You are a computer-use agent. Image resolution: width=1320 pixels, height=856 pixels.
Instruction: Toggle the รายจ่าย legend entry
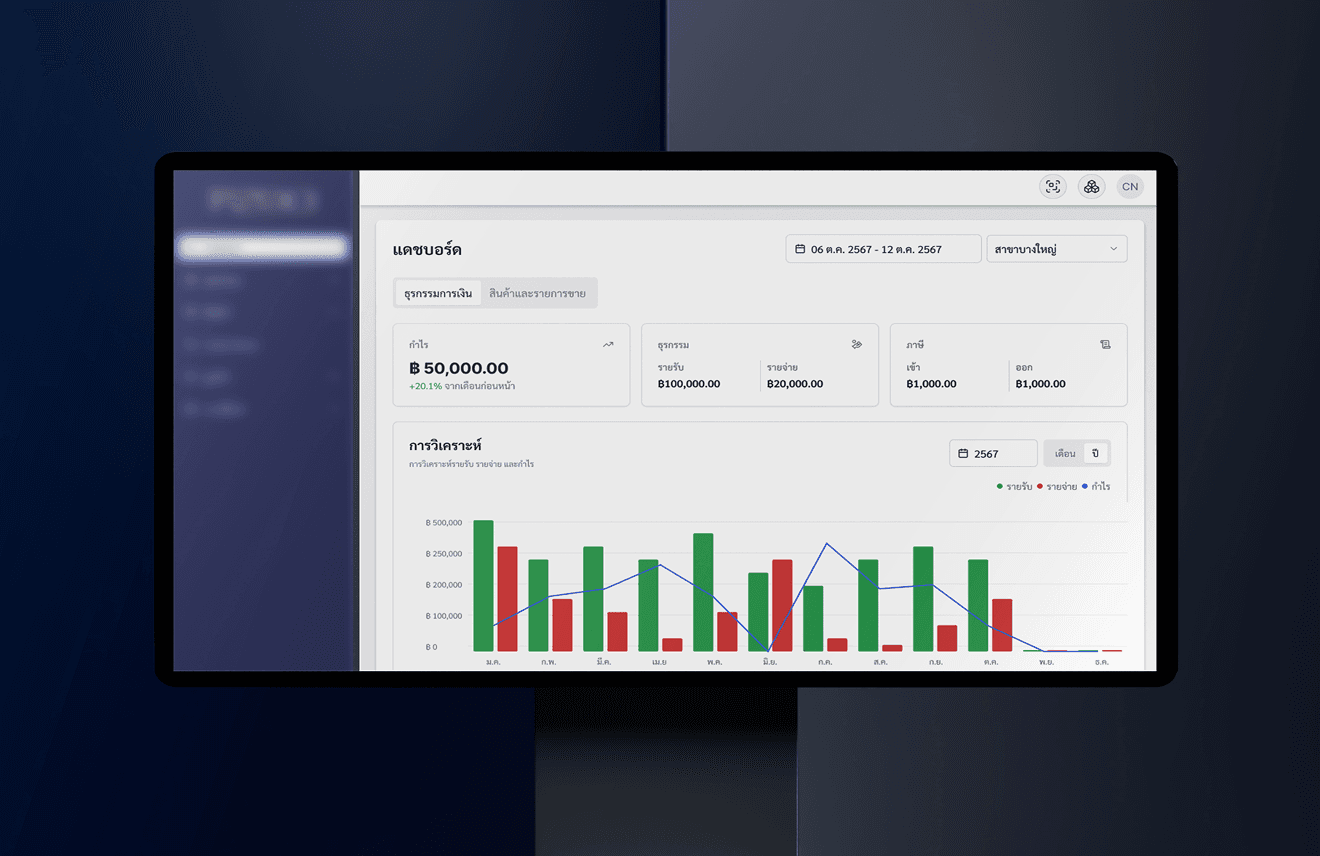pyautogui.click(x=1056, y=487)
